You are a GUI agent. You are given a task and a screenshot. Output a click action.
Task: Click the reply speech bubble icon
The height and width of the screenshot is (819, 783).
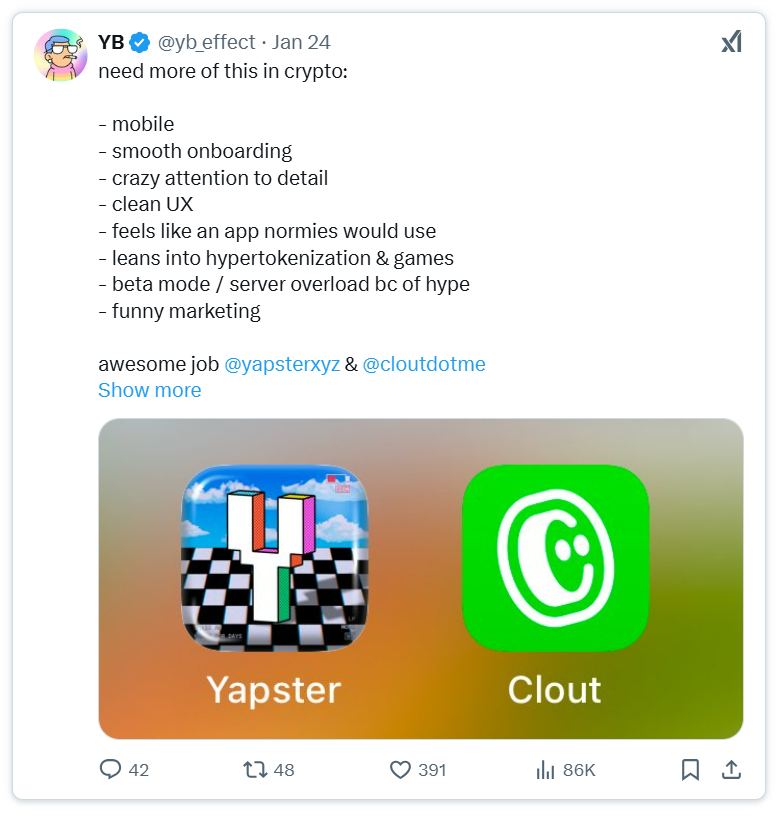[x=110, y=769]
